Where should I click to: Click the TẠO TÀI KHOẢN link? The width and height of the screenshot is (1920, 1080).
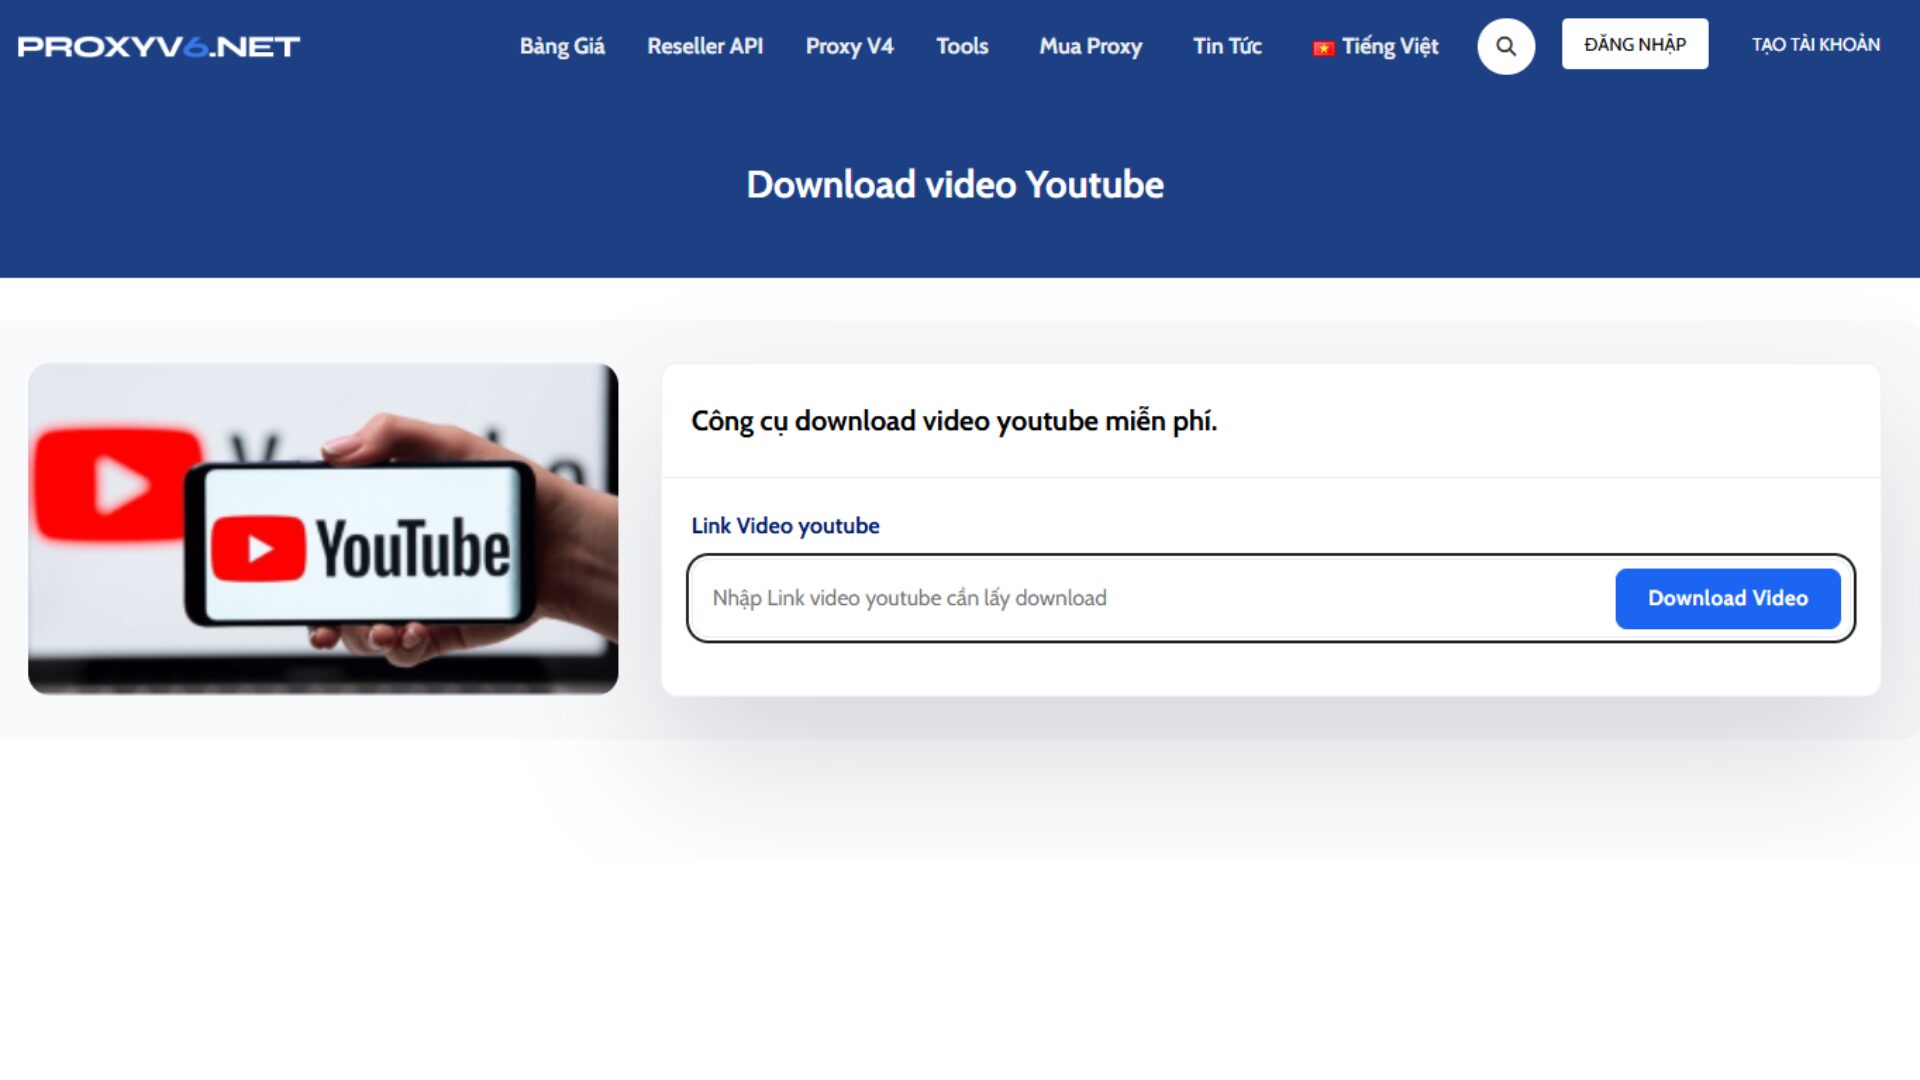(1816, 44)
